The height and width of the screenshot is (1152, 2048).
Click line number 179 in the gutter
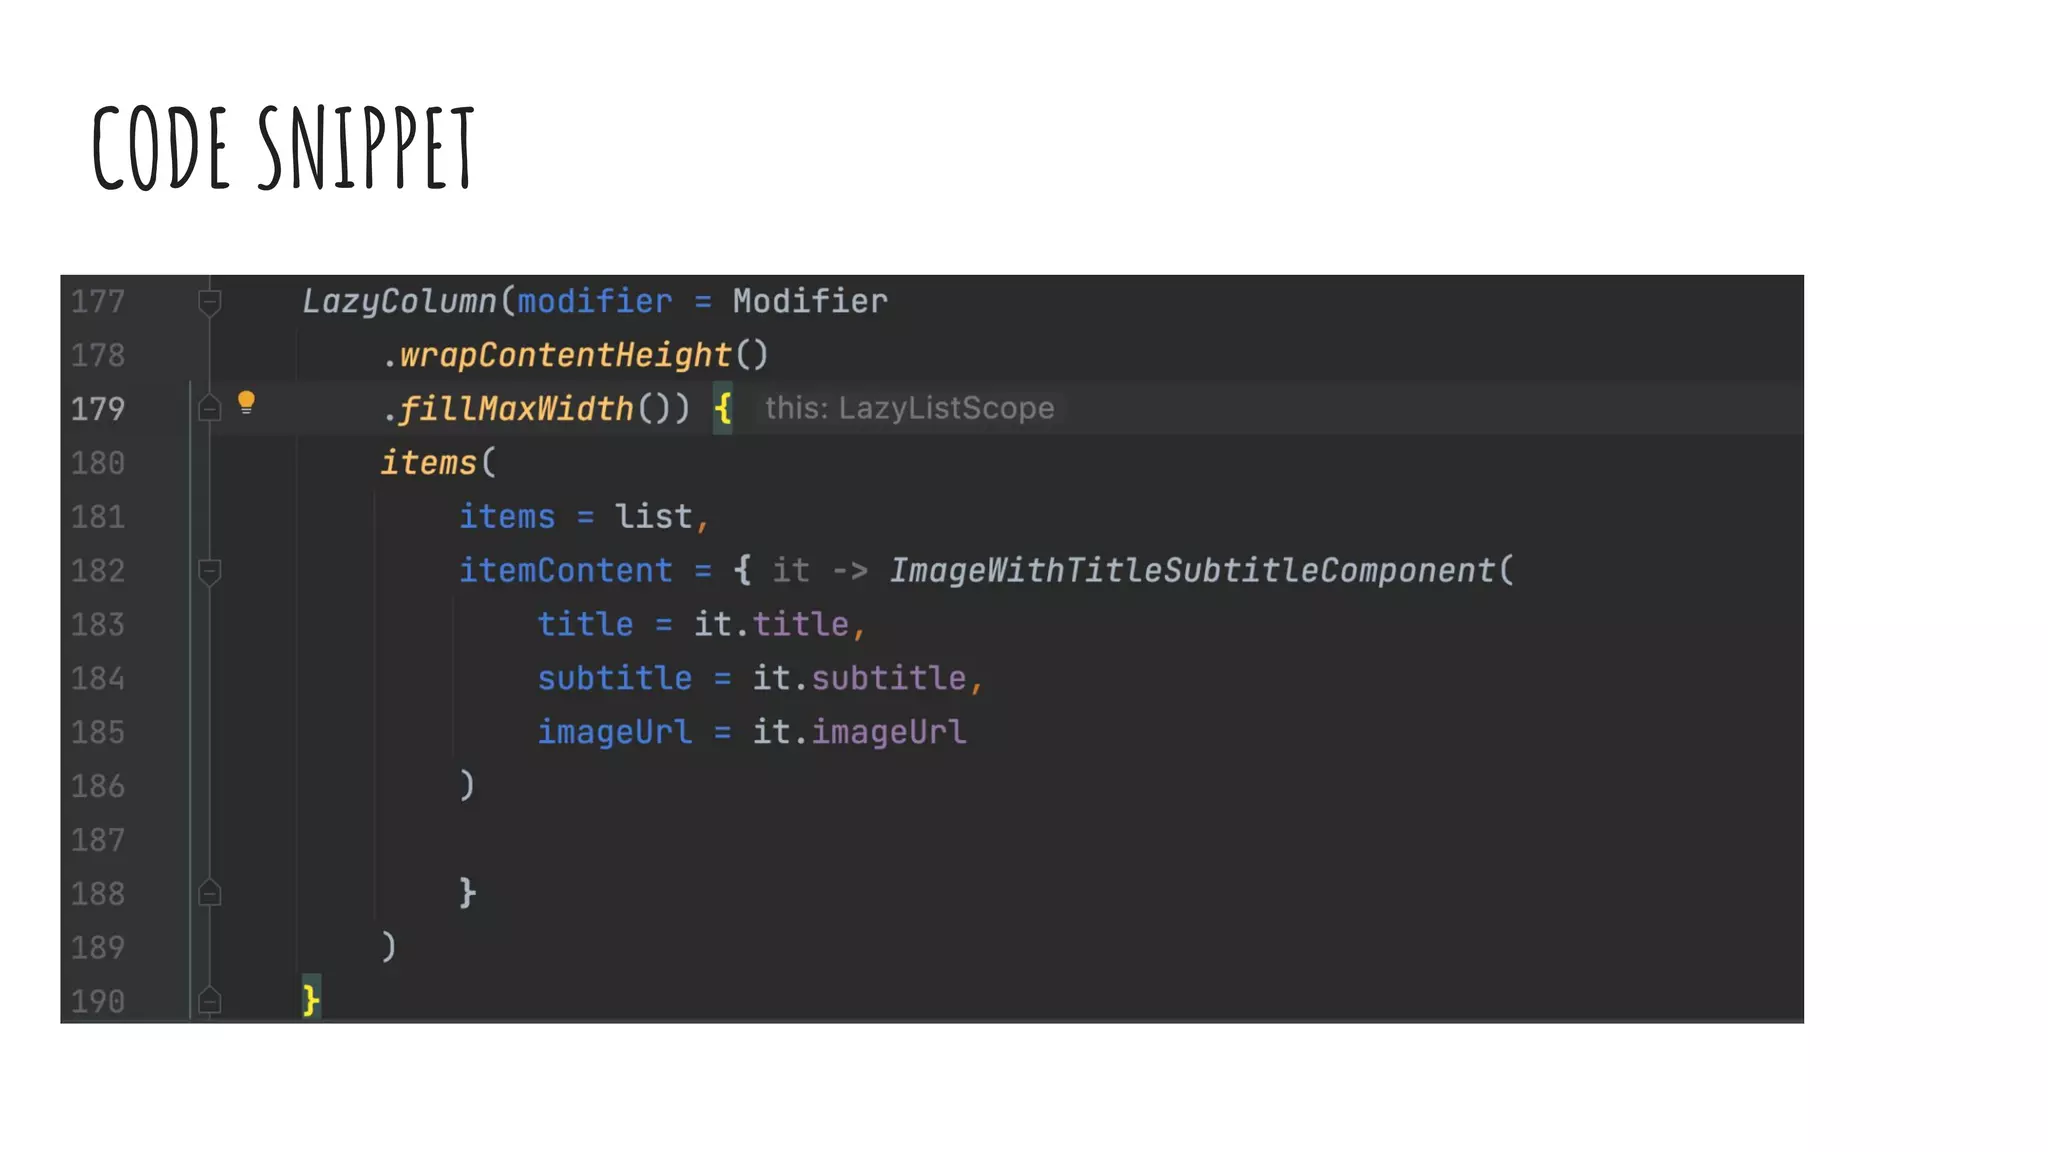(98, 409)
